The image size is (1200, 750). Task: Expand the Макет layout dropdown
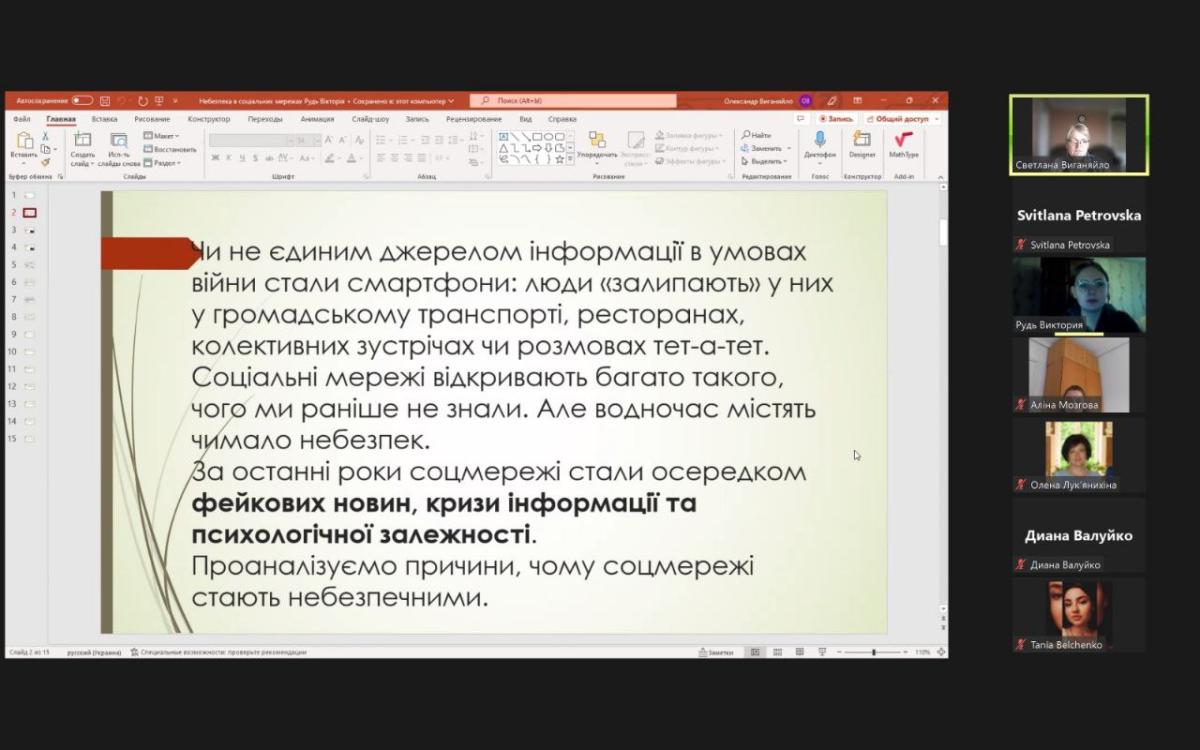pos(163,136)
